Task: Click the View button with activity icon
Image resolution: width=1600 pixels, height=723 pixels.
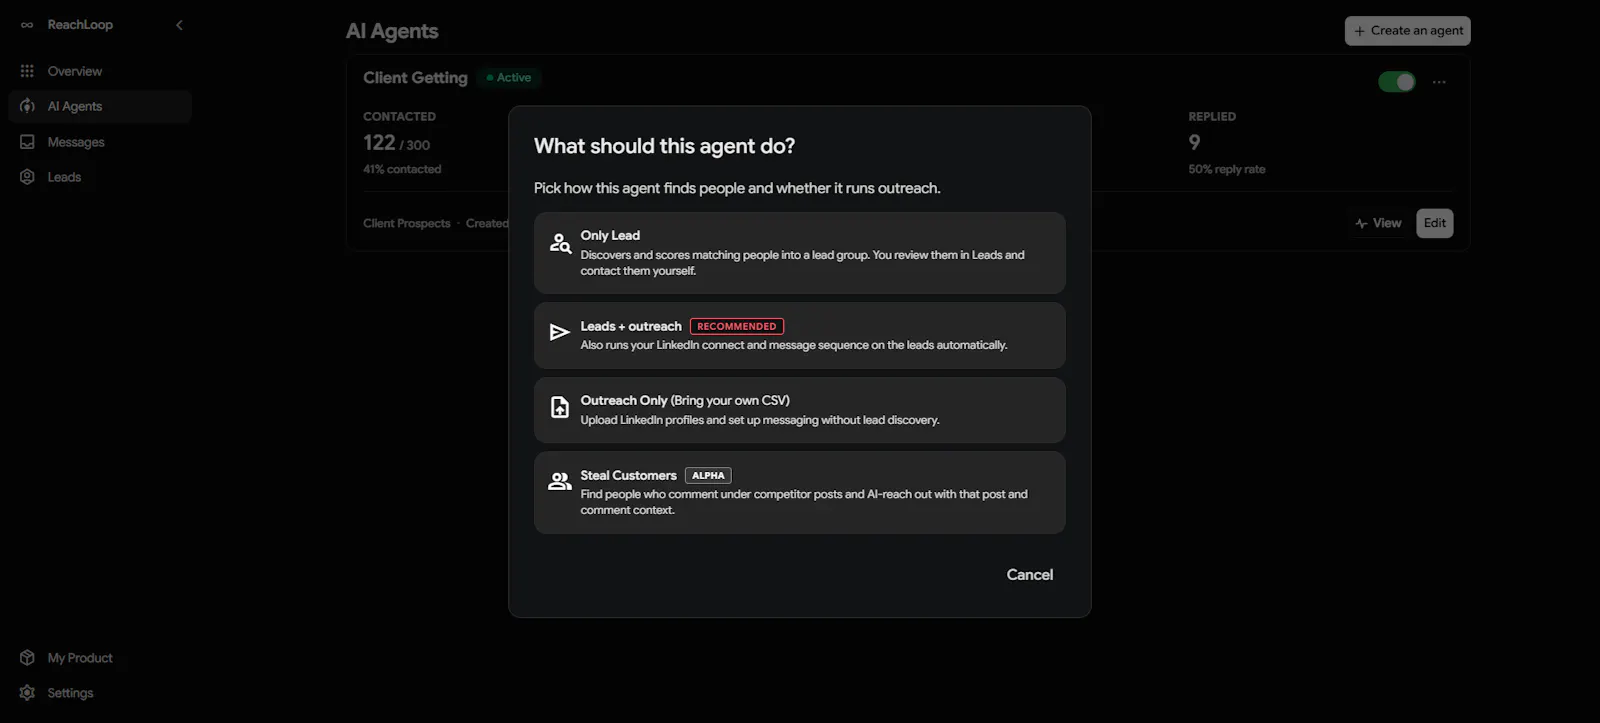Action: click(x=1378, y=223)
